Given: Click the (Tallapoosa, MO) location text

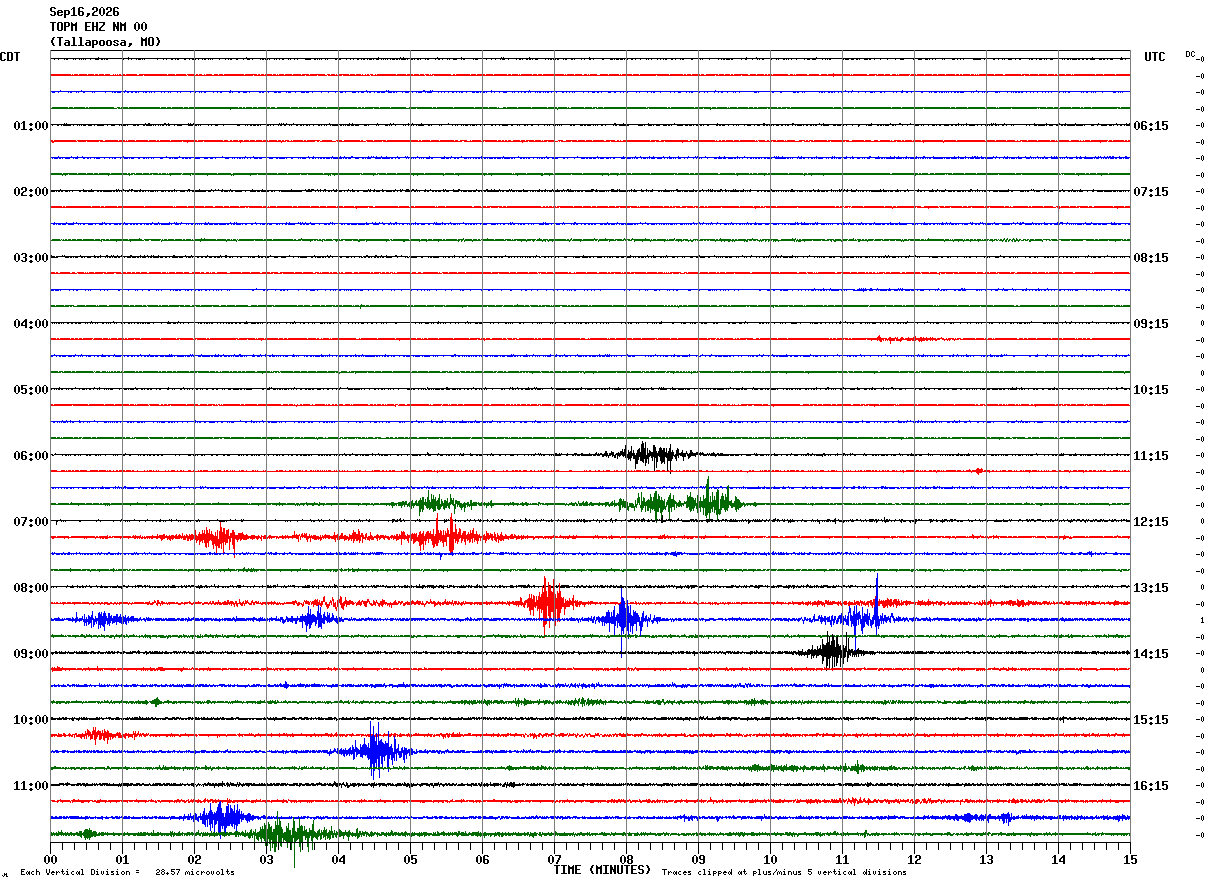Looking at the screenshot, I should (105, 42).
